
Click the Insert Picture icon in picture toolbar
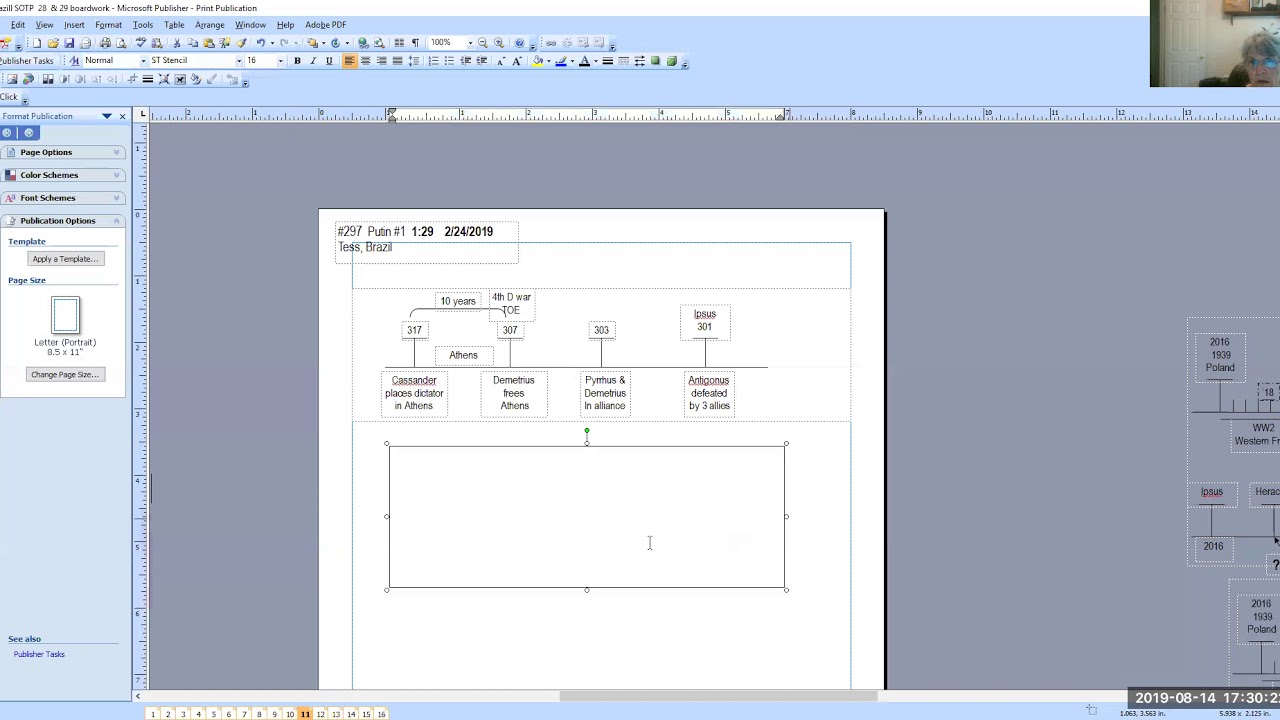click(x=12, y=79)
